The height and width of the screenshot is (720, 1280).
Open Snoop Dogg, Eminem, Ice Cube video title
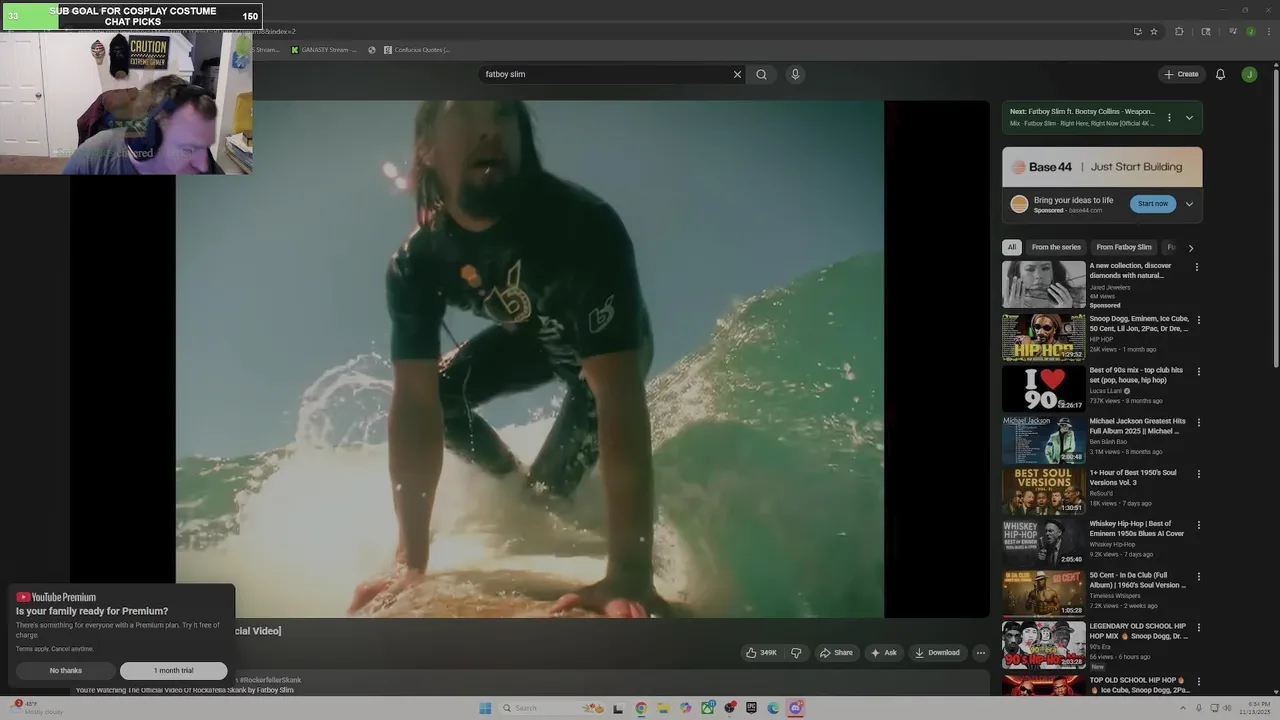click(1139, 324)
